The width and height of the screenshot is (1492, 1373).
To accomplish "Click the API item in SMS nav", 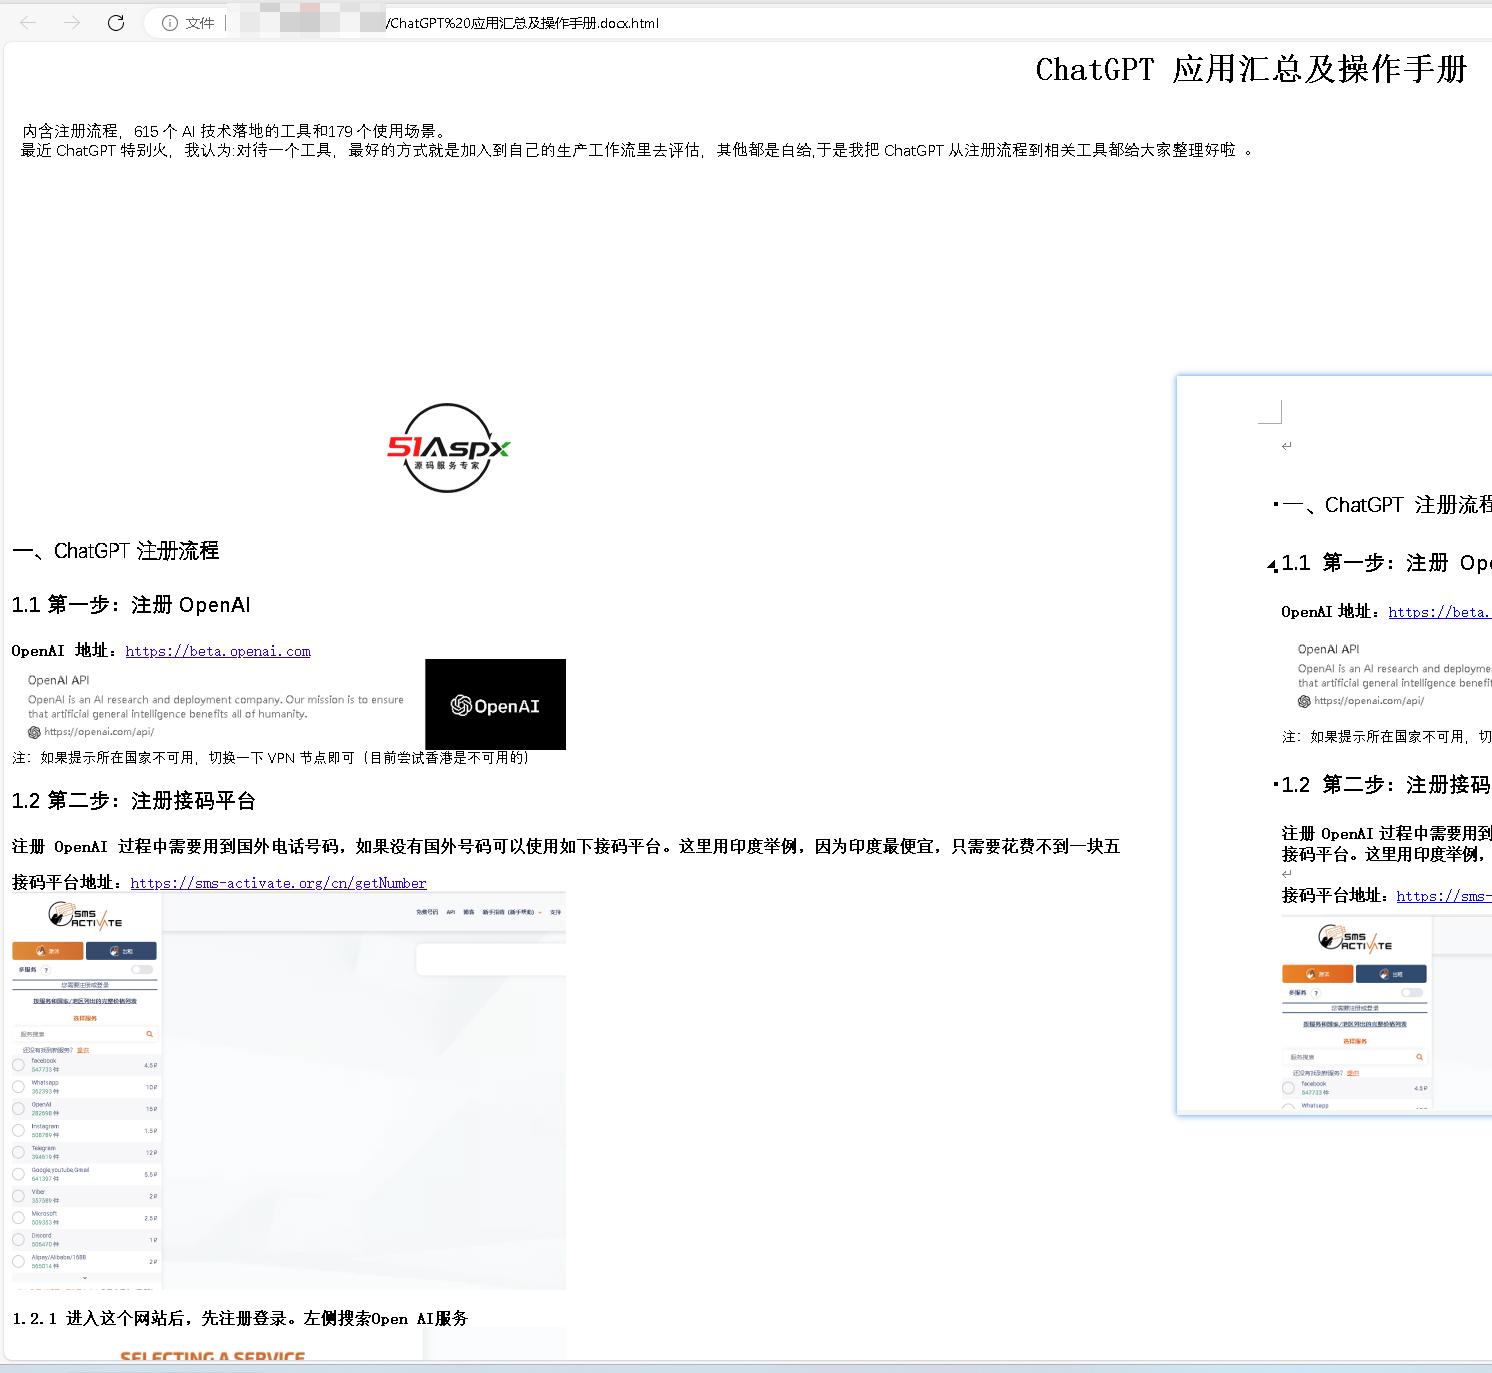I will tap(451, 912).
